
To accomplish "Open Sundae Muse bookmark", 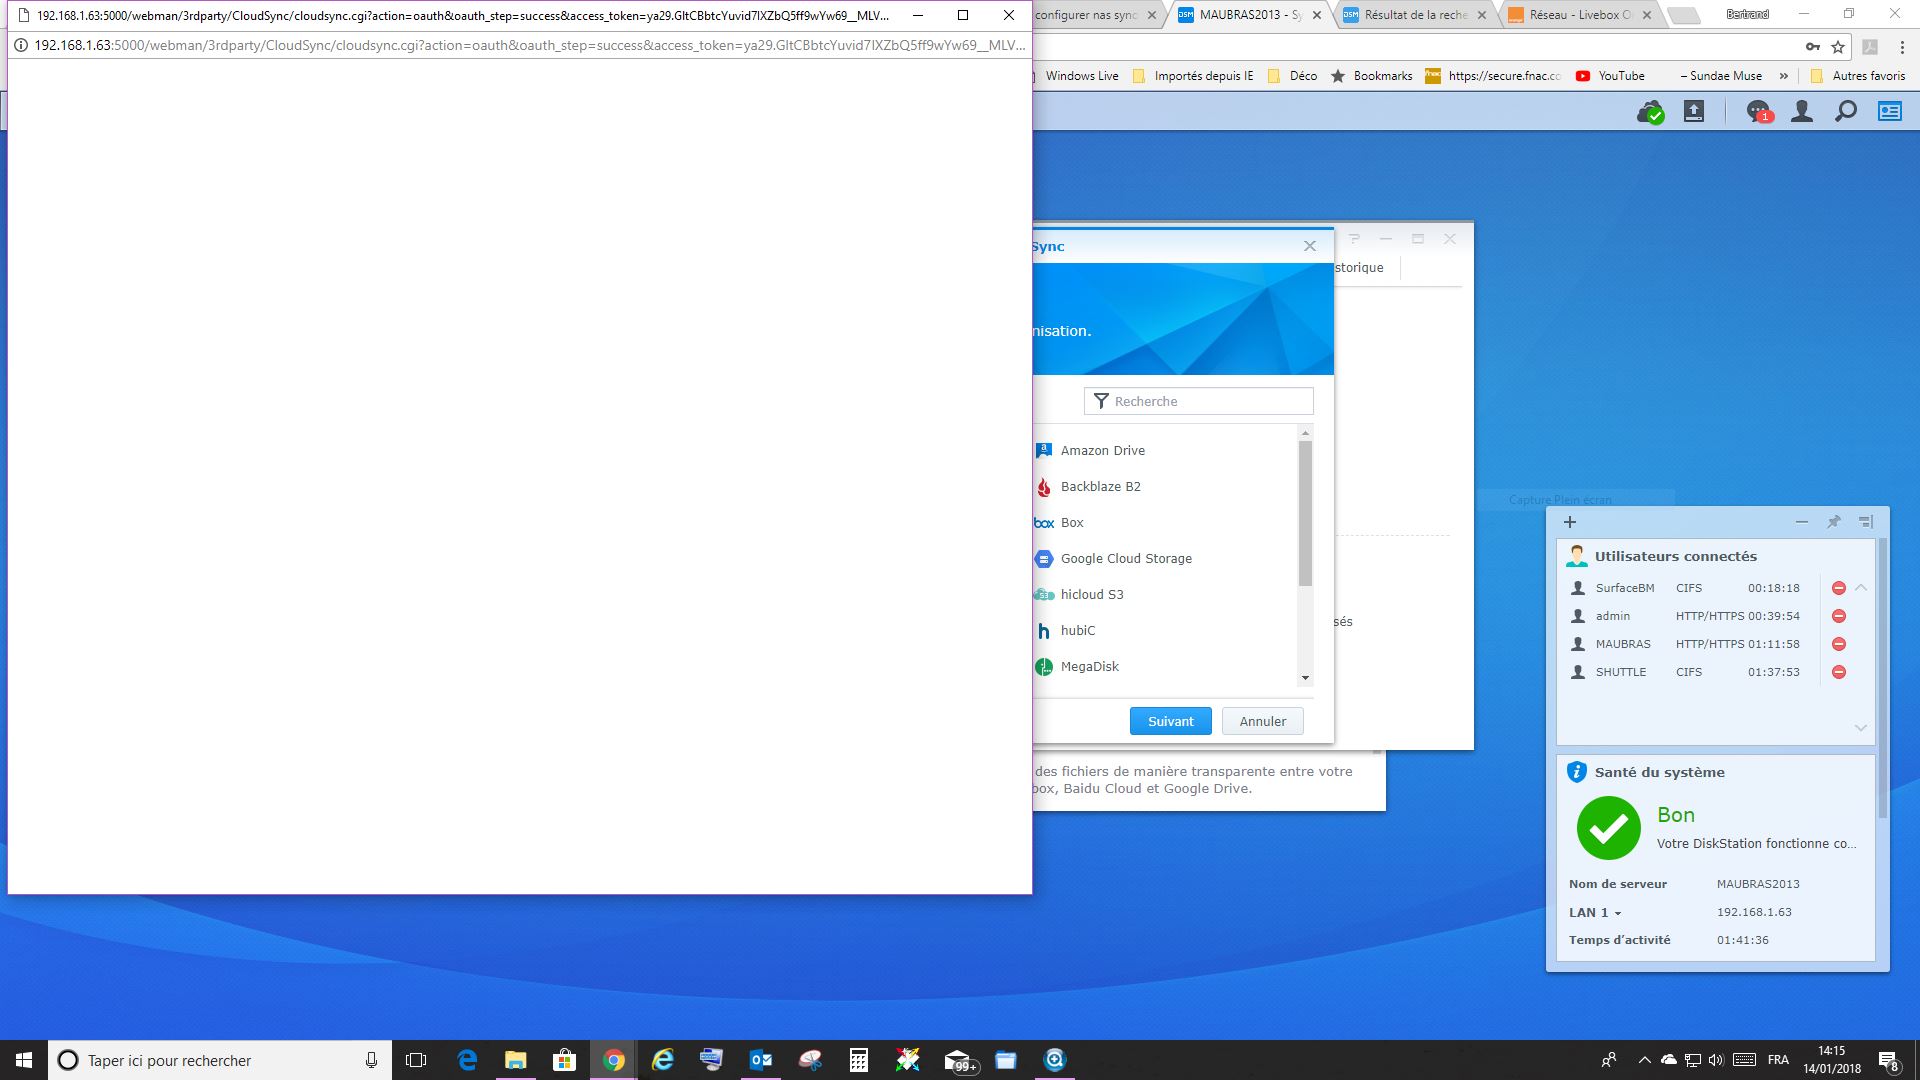I will tap(1720, 76).
